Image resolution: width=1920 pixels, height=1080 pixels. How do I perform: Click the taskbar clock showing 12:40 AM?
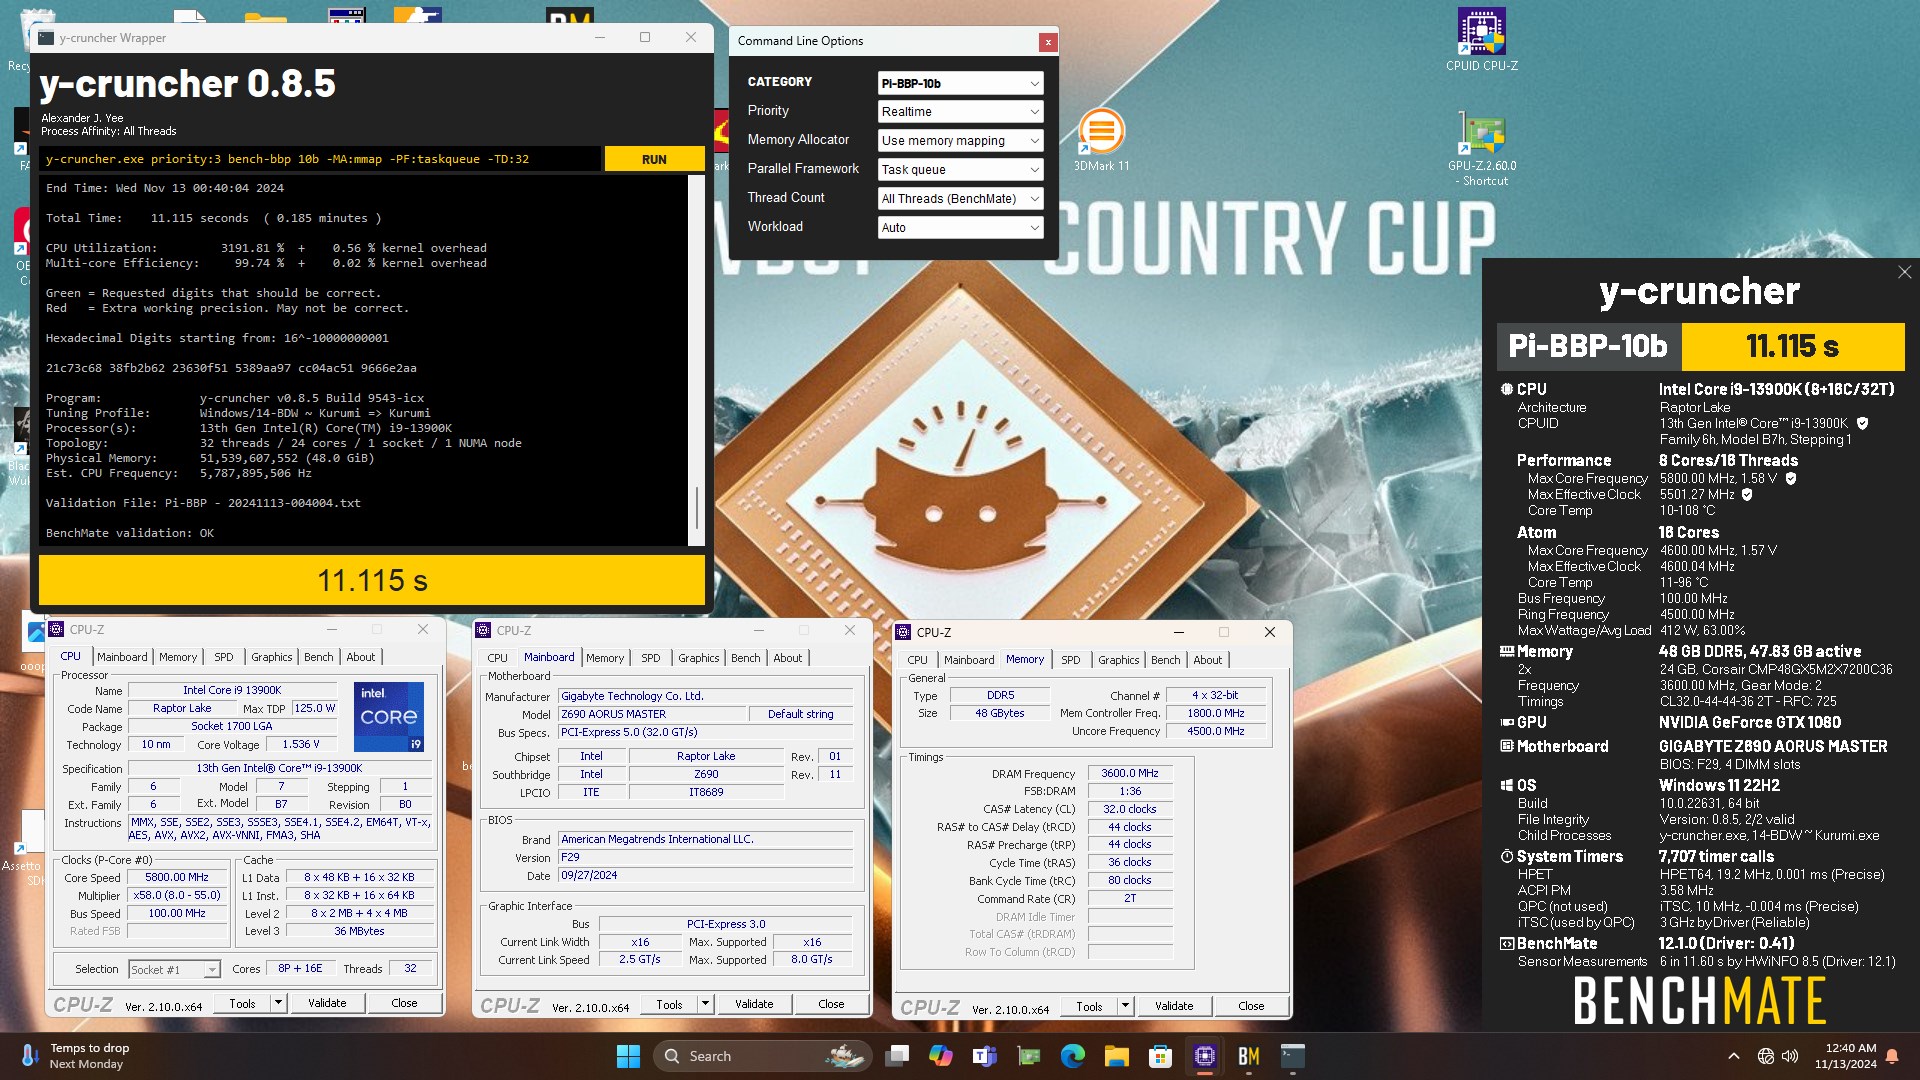1847,1056
